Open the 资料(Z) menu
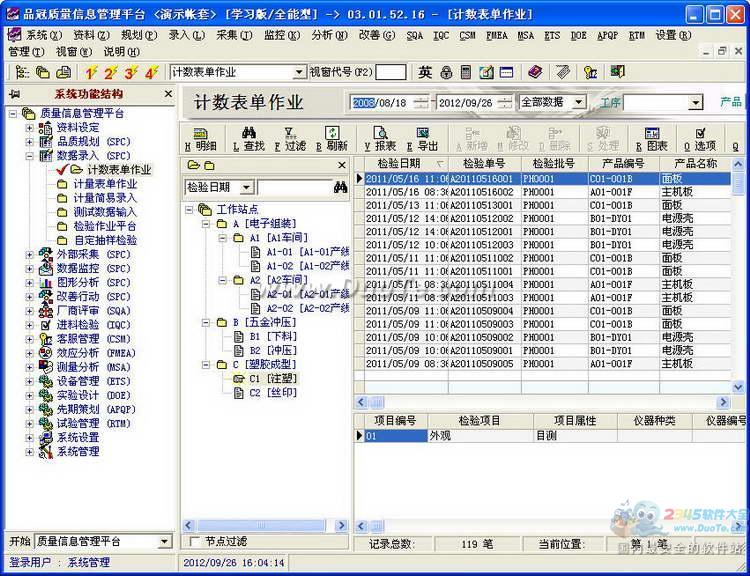750x576 pixels. 92,35
